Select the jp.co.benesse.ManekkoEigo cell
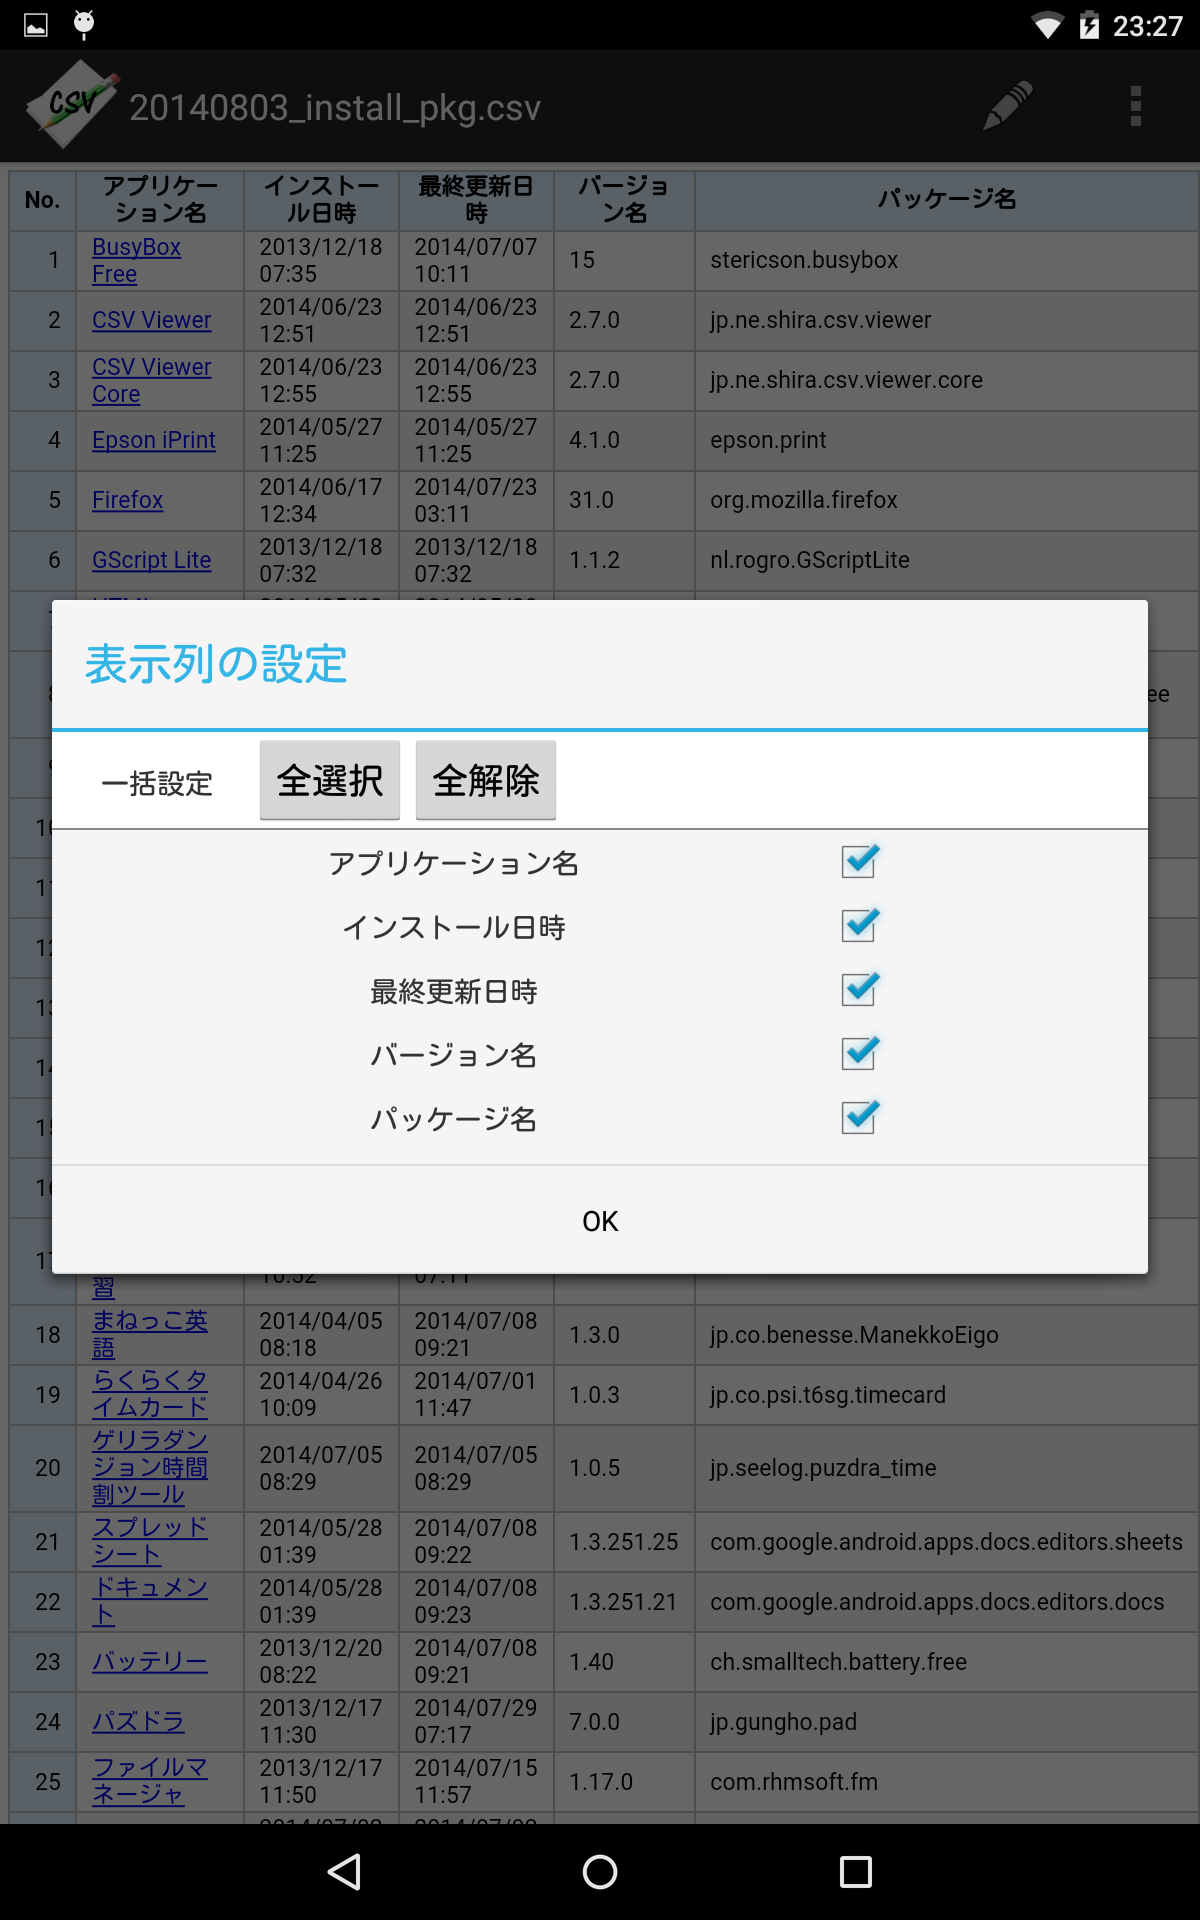The width and height of the screenshot is (1200, 1920). click(946, 1335)
